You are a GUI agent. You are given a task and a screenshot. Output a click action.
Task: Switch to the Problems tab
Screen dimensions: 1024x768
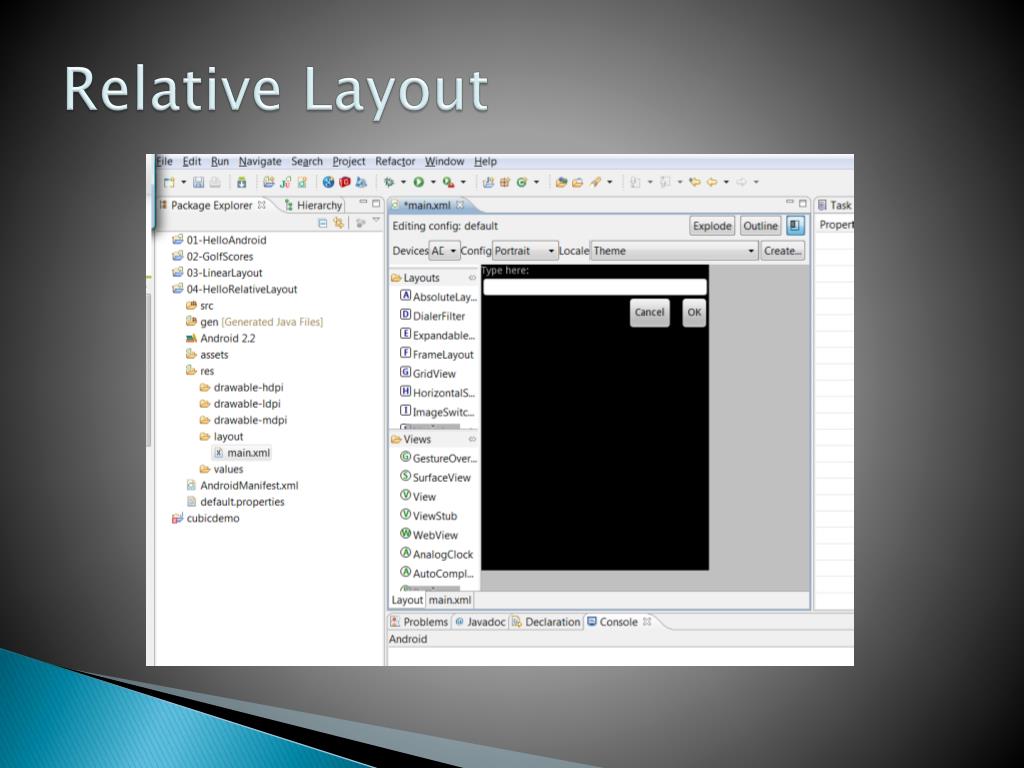coord(419,622)
